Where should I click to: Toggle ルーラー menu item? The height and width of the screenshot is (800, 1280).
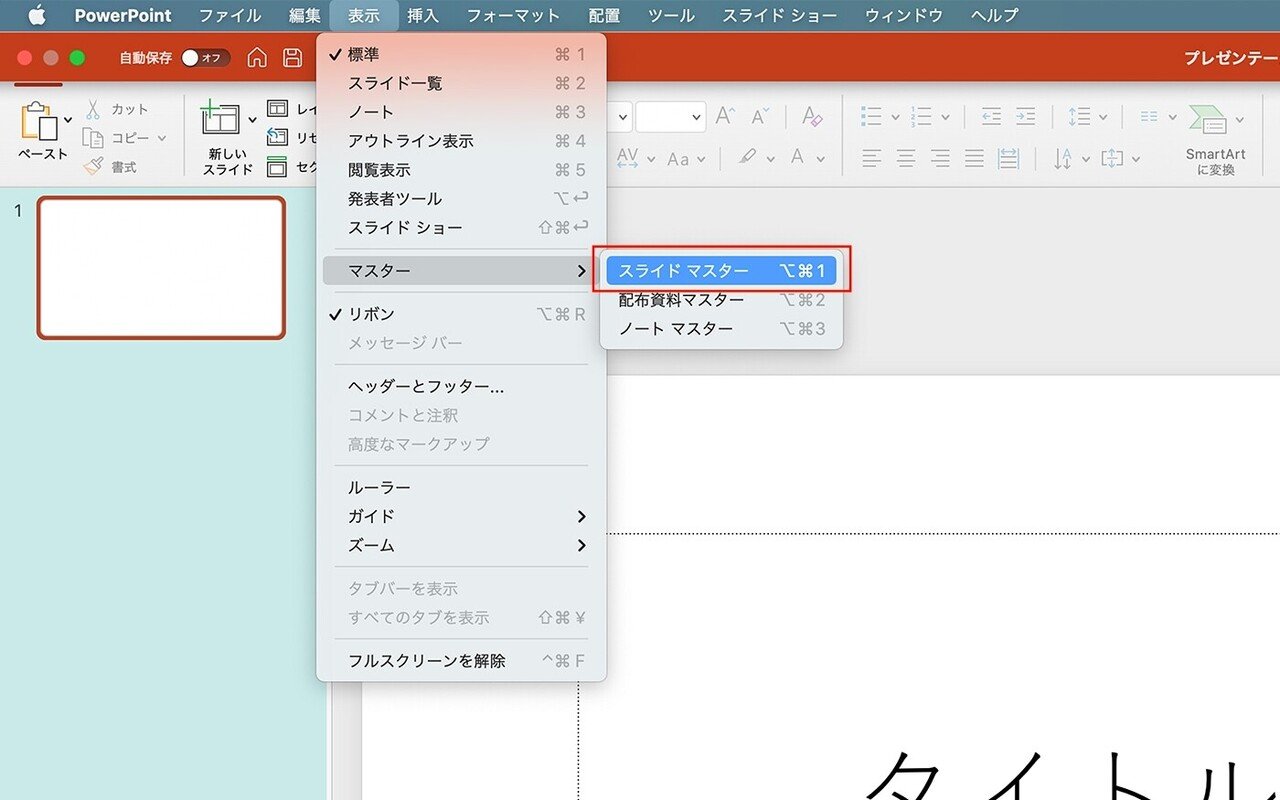461,487
